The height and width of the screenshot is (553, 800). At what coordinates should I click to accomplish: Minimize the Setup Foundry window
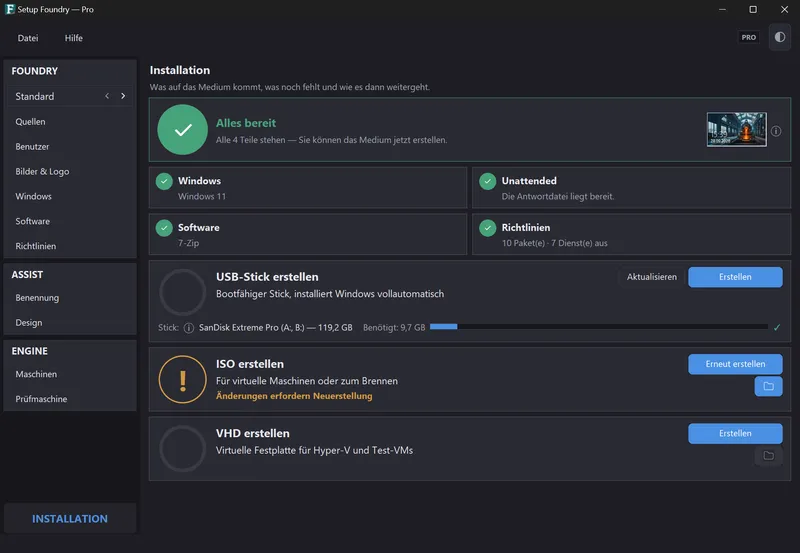[722, 9]
